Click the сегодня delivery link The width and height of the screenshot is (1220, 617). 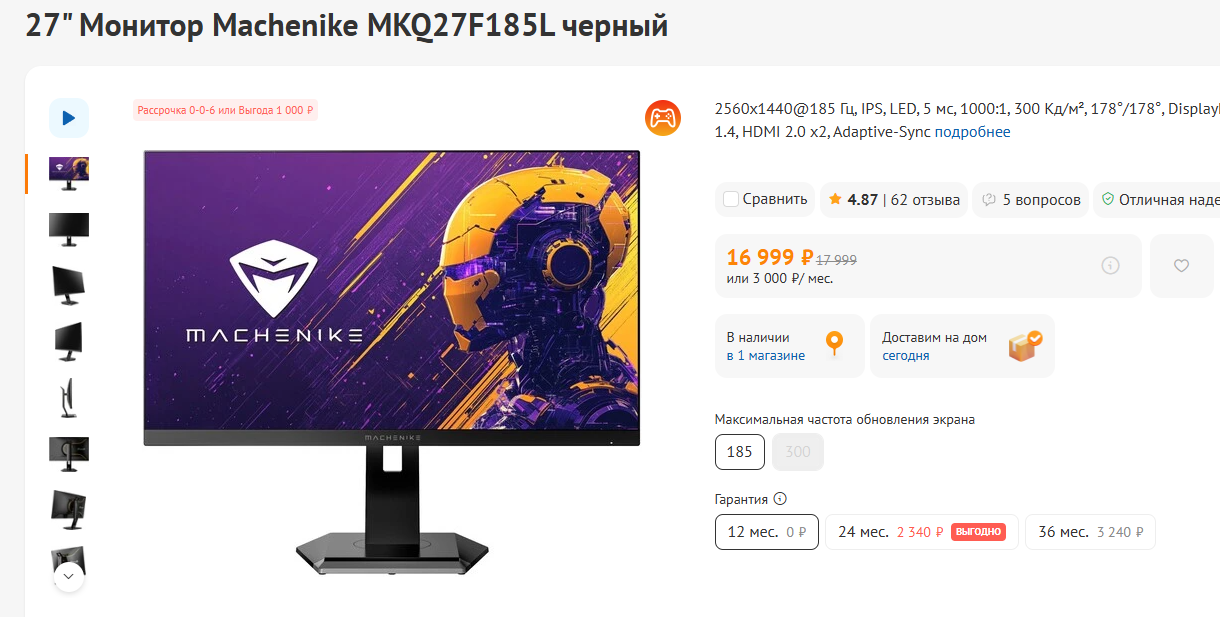[x=906, y=355]
